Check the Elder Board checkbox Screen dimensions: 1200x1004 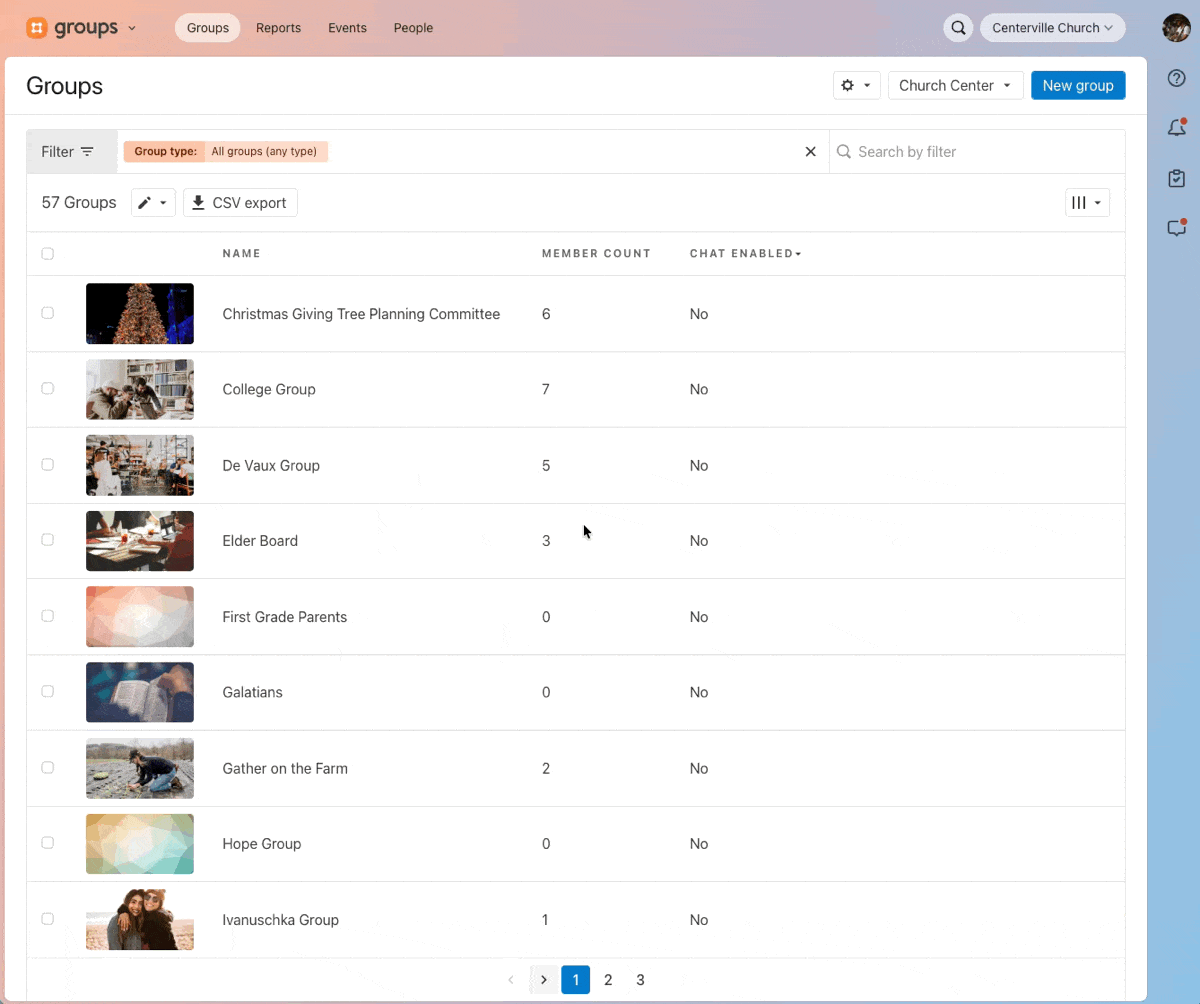point(47,540)
